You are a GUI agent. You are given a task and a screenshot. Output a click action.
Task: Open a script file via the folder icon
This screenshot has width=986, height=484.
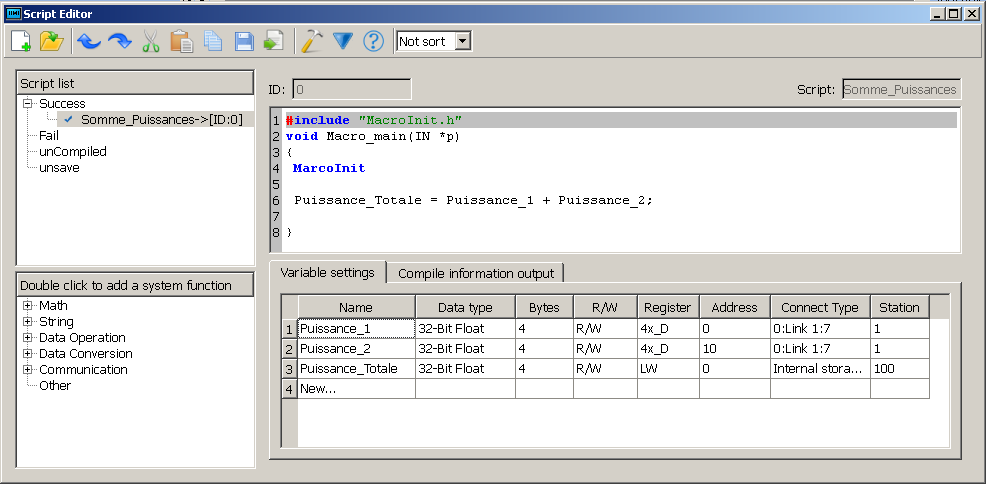pyautogui.click(x=52, y=41)
